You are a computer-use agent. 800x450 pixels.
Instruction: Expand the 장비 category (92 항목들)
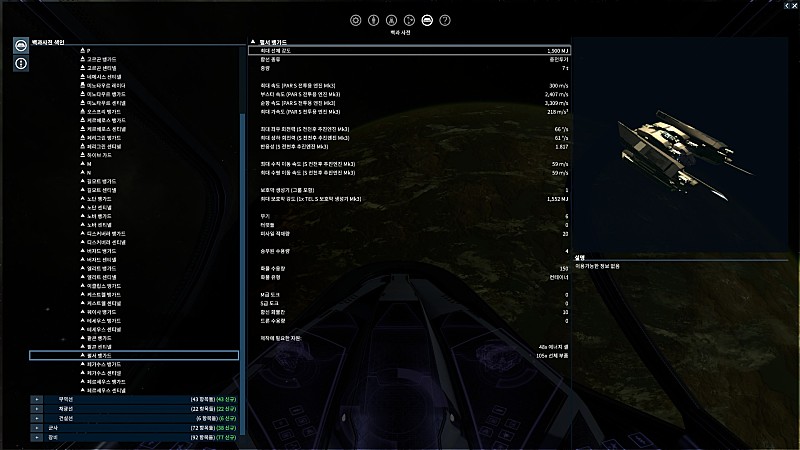pos(37,437)
